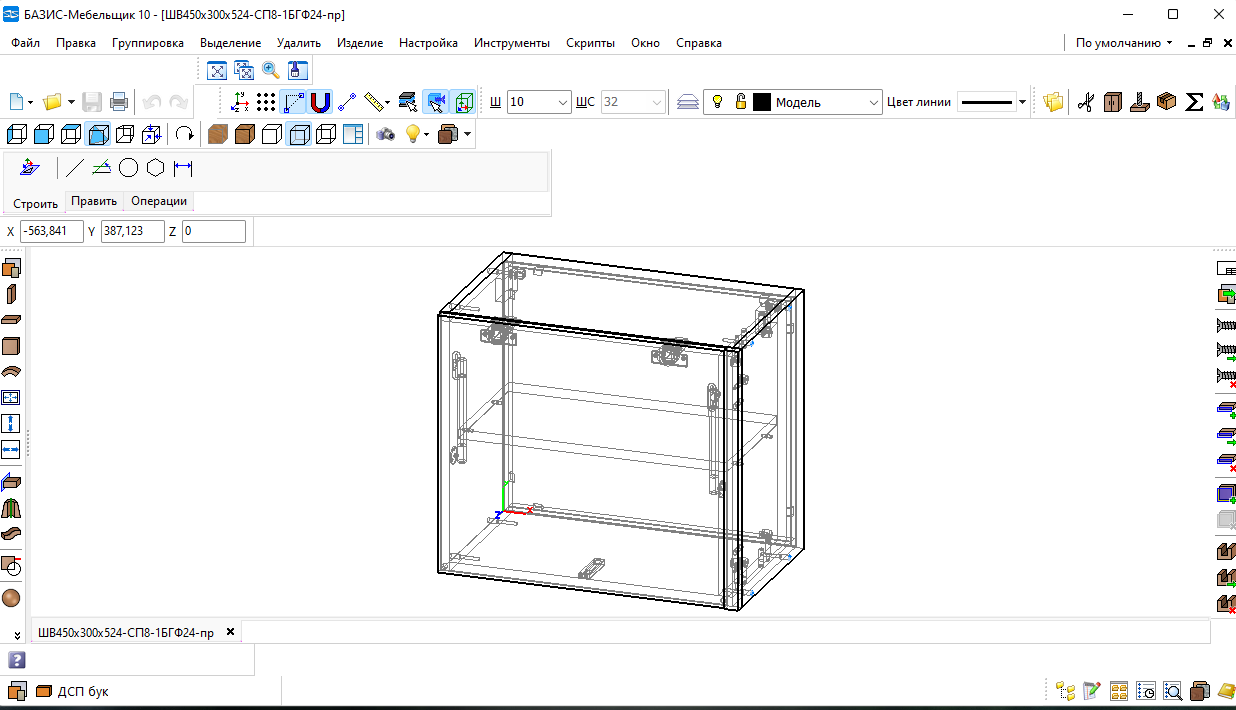Click the print icon

[x=119, y=102]
